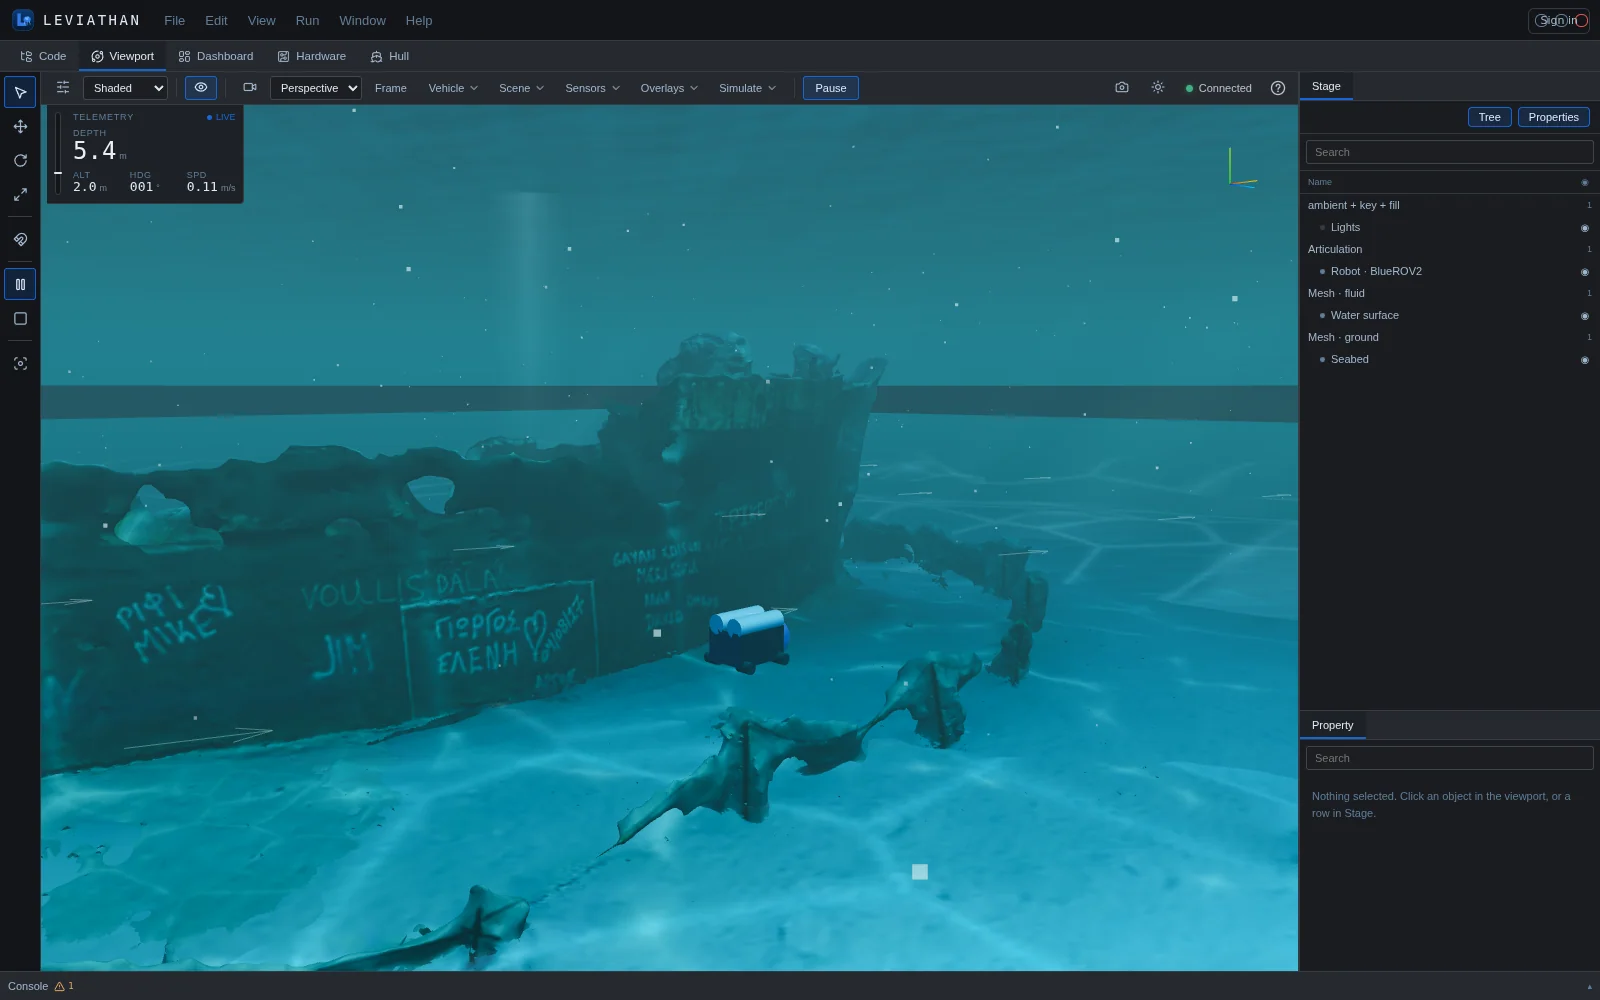Click the Frame button
The width and height of the screenshot is (1600, 1000).
(x=390, y=88)
